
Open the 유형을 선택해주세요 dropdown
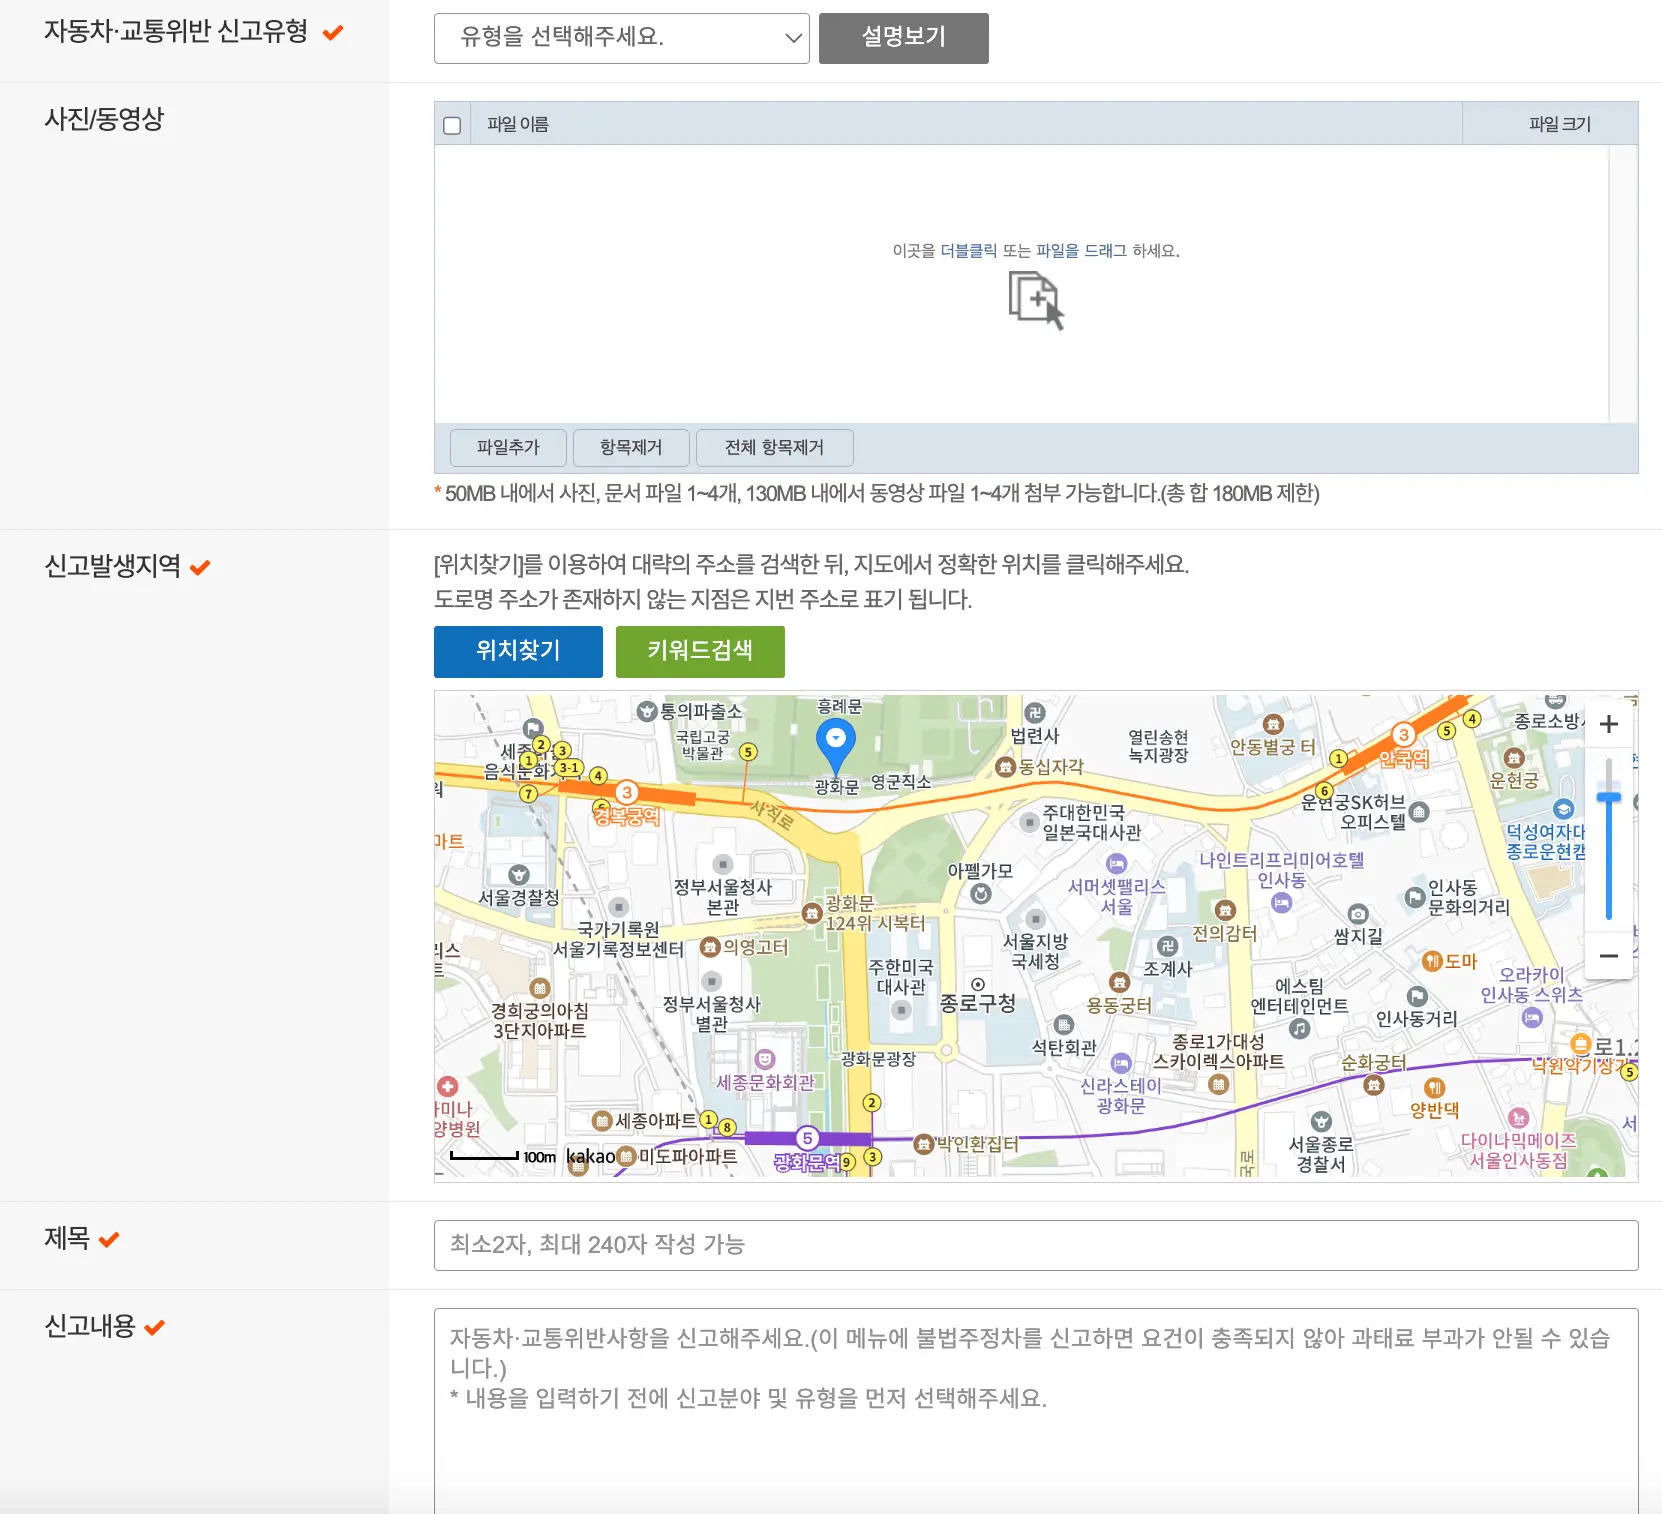point(622,38)
